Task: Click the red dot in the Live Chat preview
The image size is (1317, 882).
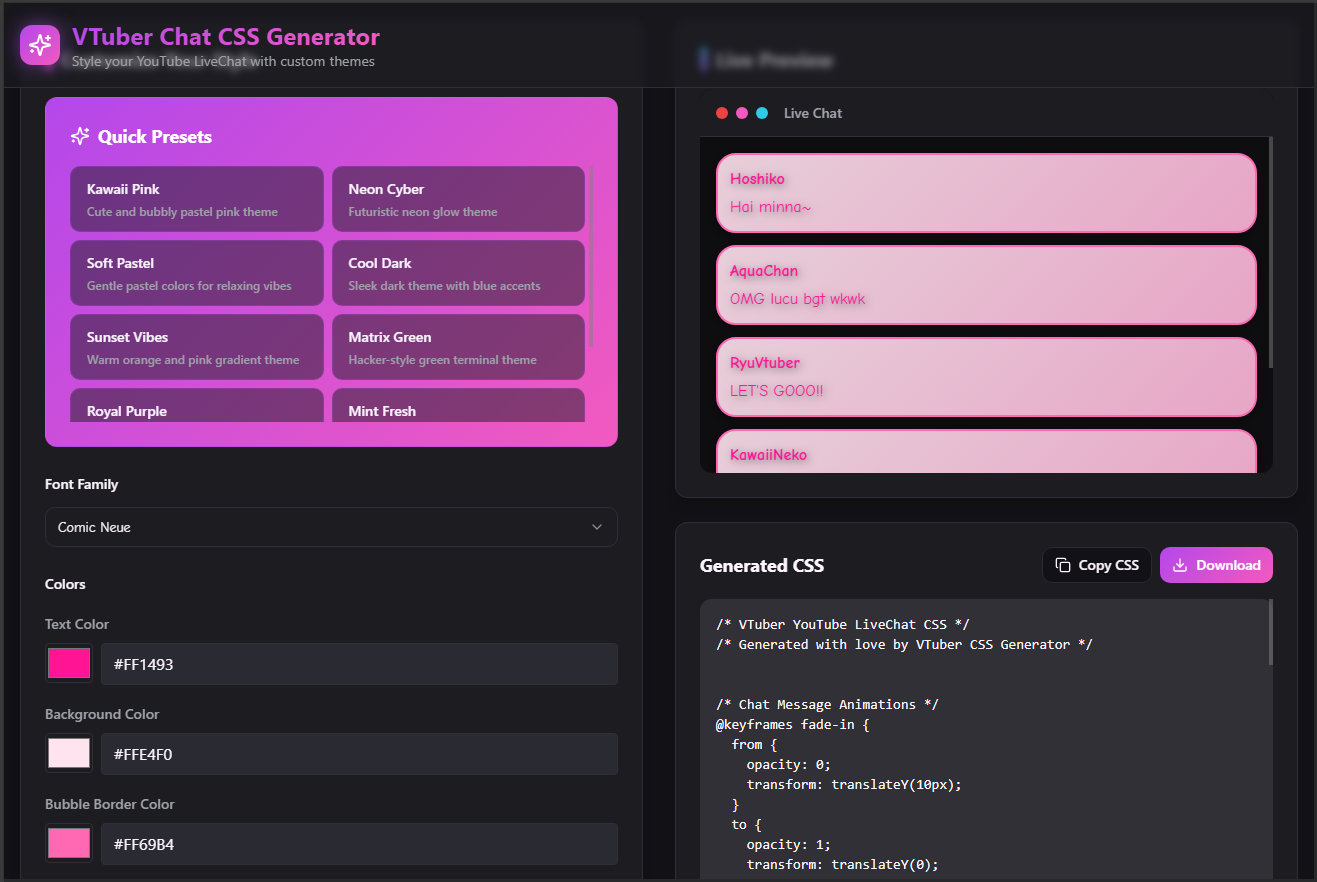Action: click(722, 113)
